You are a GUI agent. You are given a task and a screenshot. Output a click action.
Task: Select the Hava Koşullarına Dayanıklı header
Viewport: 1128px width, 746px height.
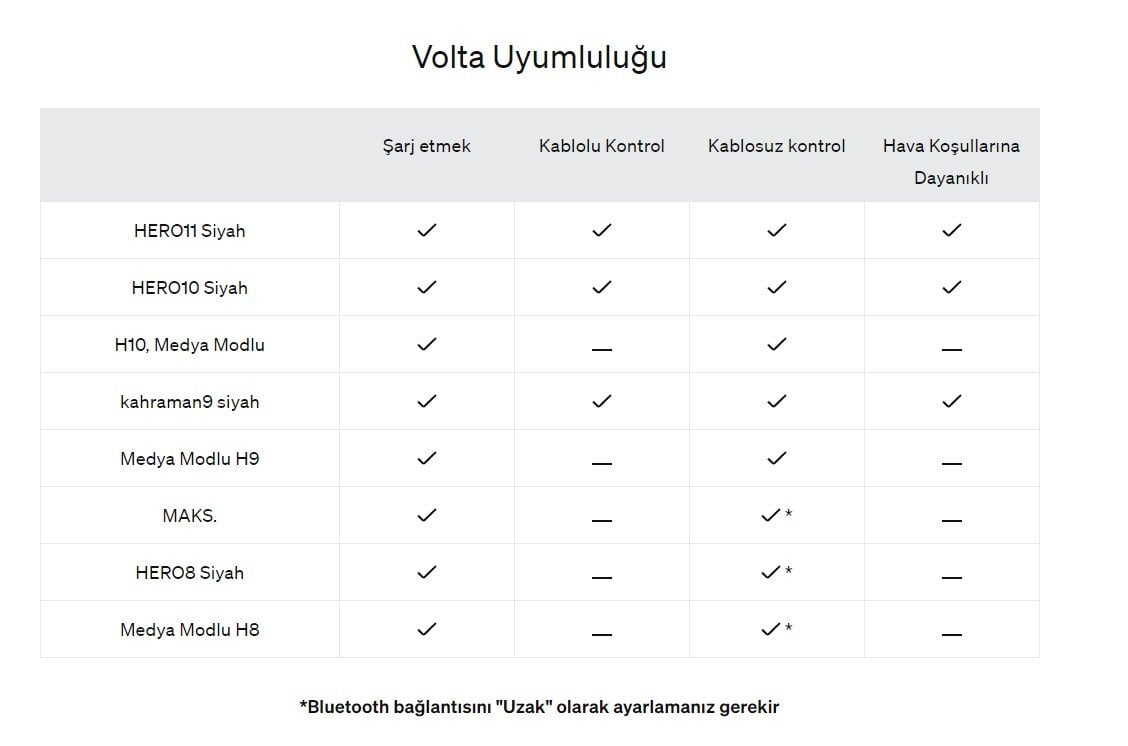click(951, 162)
